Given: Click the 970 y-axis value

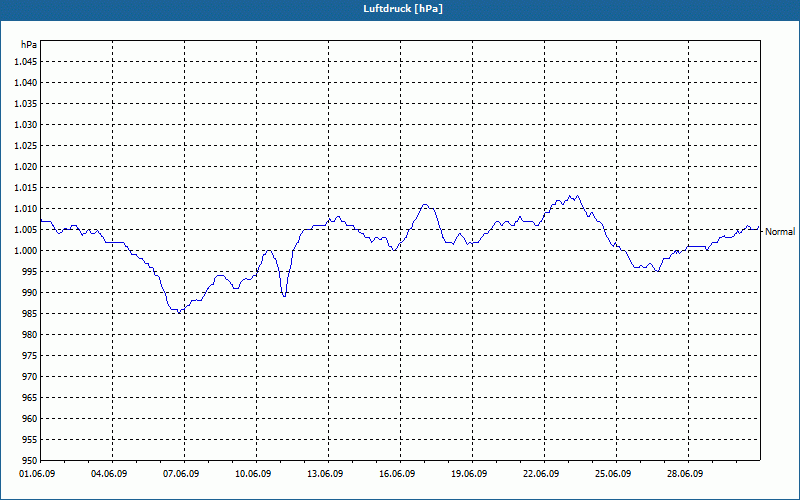Looking at the screenshot, I should point(30,377).
